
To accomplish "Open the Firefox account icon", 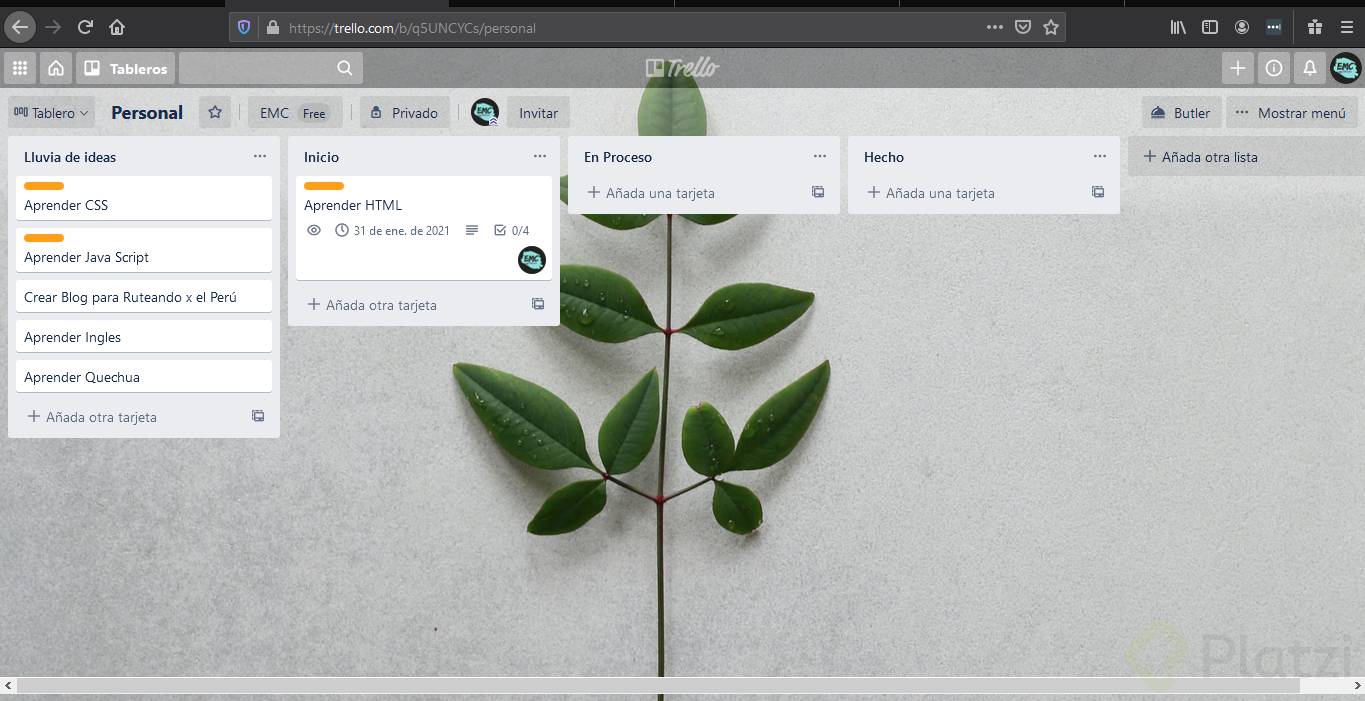I will pyautogui.click(x=1242, y=27).
